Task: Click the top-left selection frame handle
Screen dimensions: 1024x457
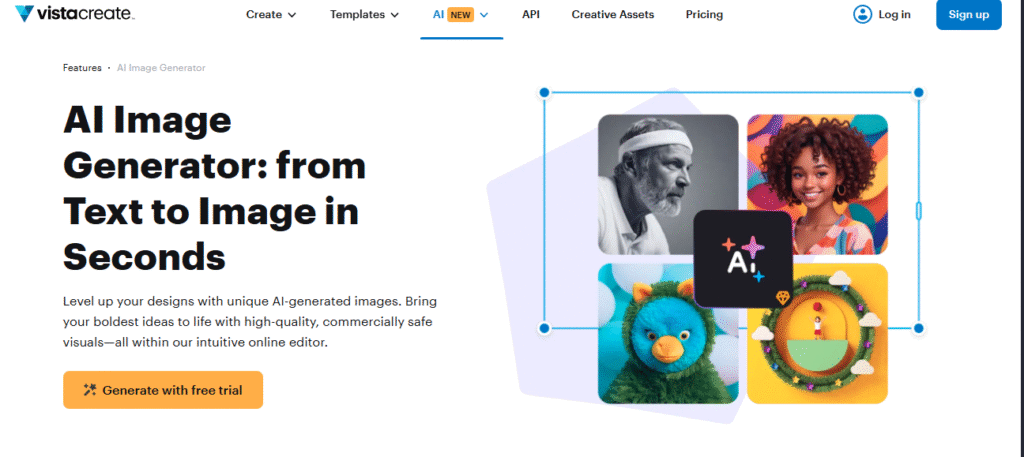Action: [x=545, y=93]
